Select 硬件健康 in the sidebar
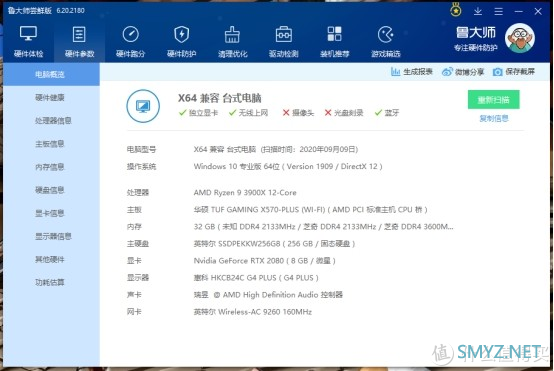Viewport: 554px width, 371px height. (x=51, y=98)
